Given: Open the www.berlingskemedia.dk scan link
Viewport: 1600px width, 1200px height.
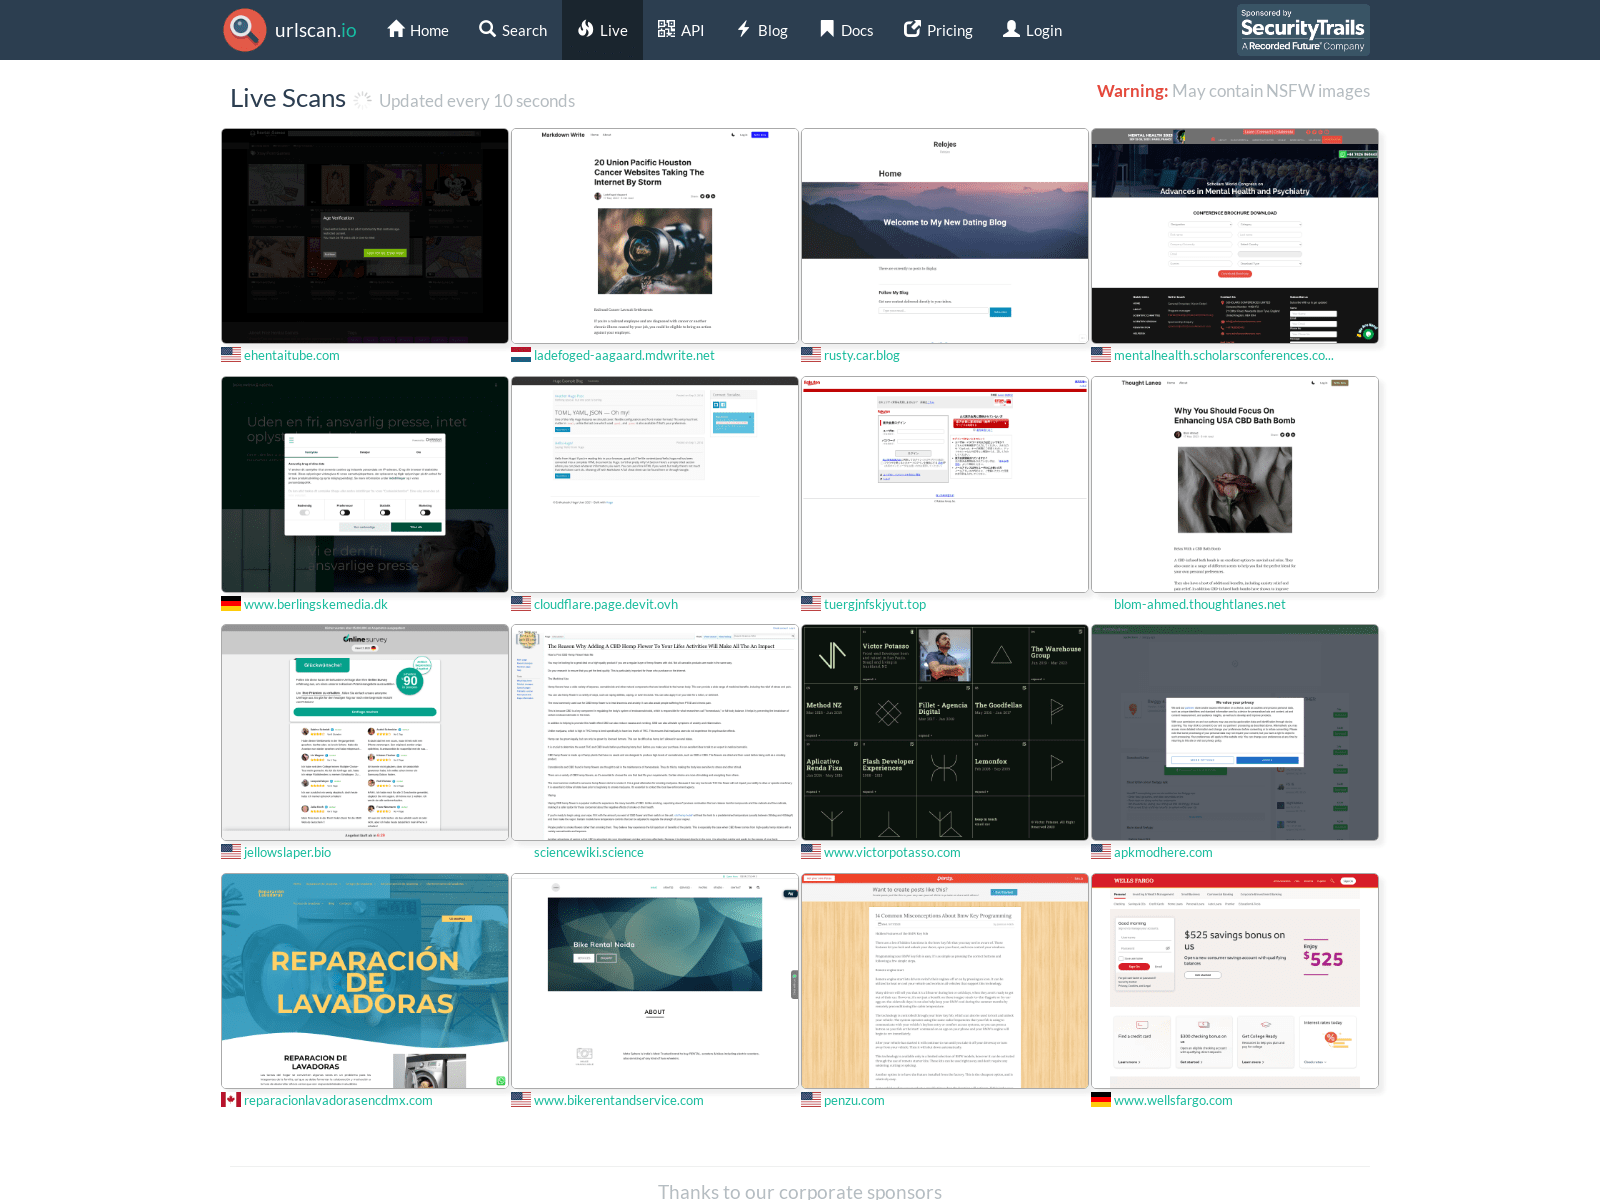Looking at the screenshot, I should tap(316, 604).
